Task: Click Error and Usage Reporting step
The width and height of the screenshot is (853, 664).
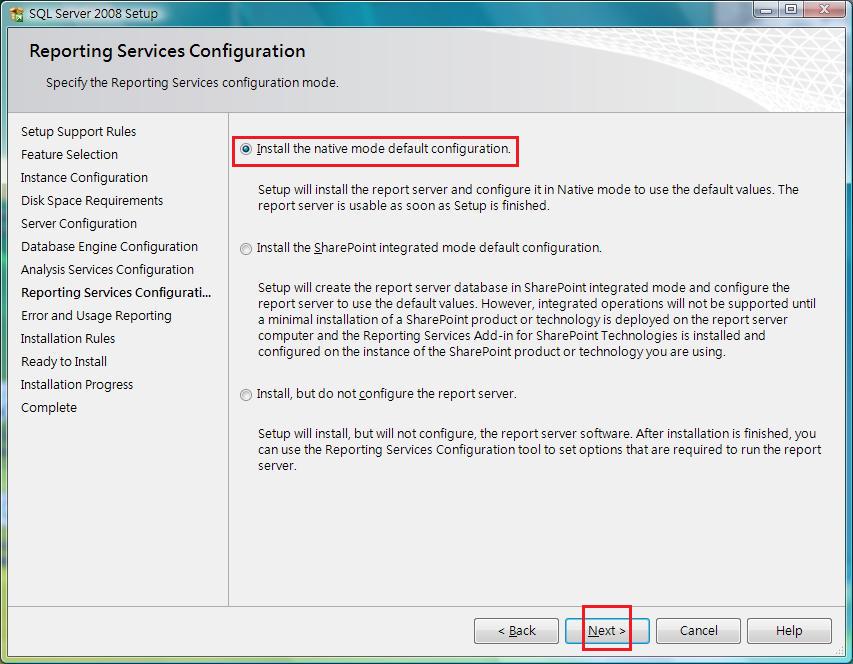Action: [96, 316]
